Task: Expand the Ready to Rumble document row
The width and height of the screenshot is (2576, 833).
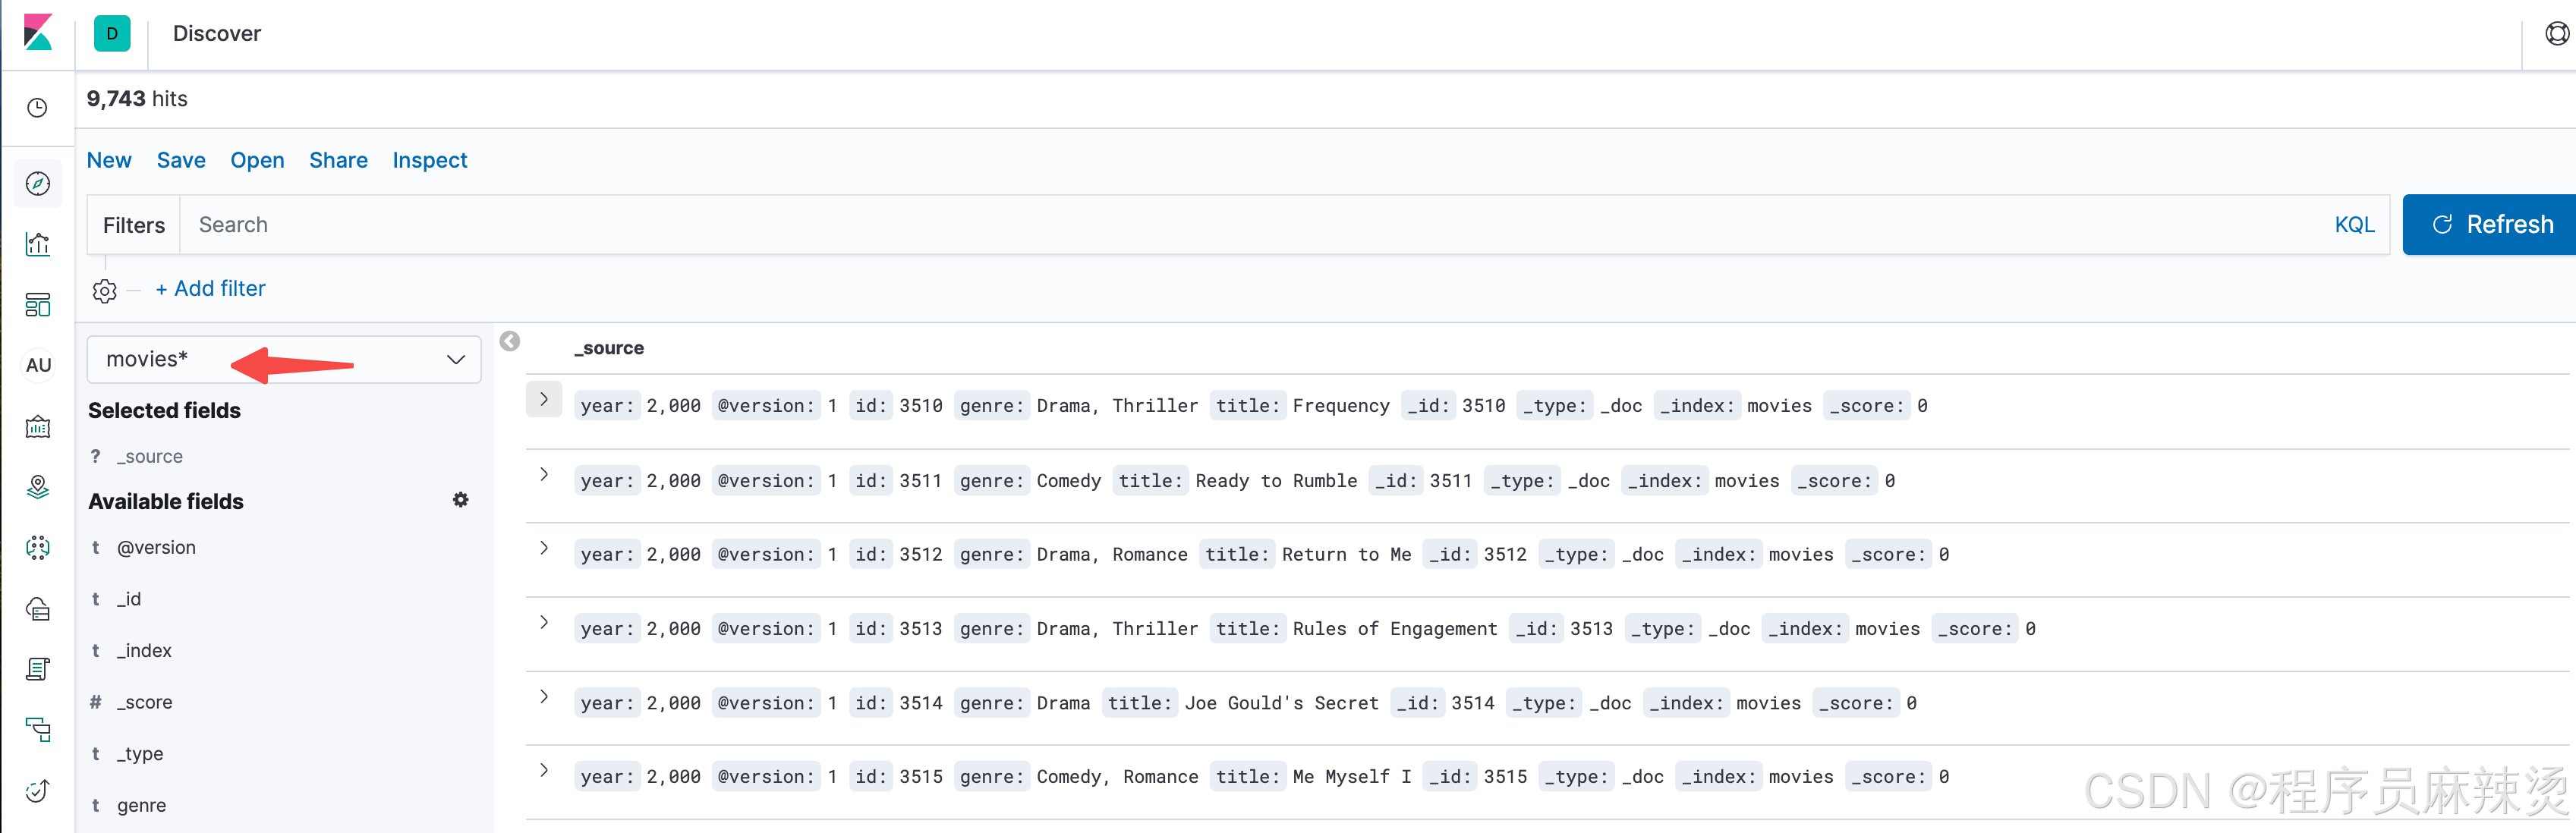Action: tap(544, 474)
